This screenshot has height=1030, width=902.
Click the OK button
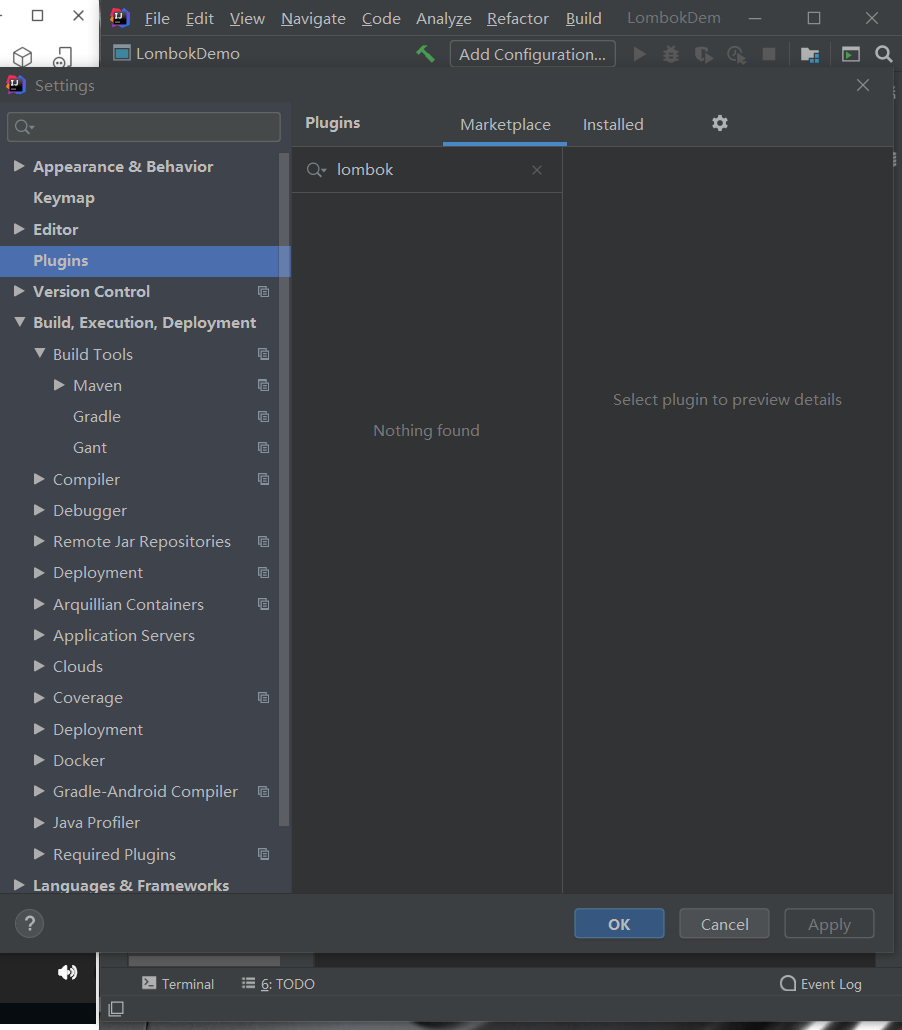coord(619,924)
